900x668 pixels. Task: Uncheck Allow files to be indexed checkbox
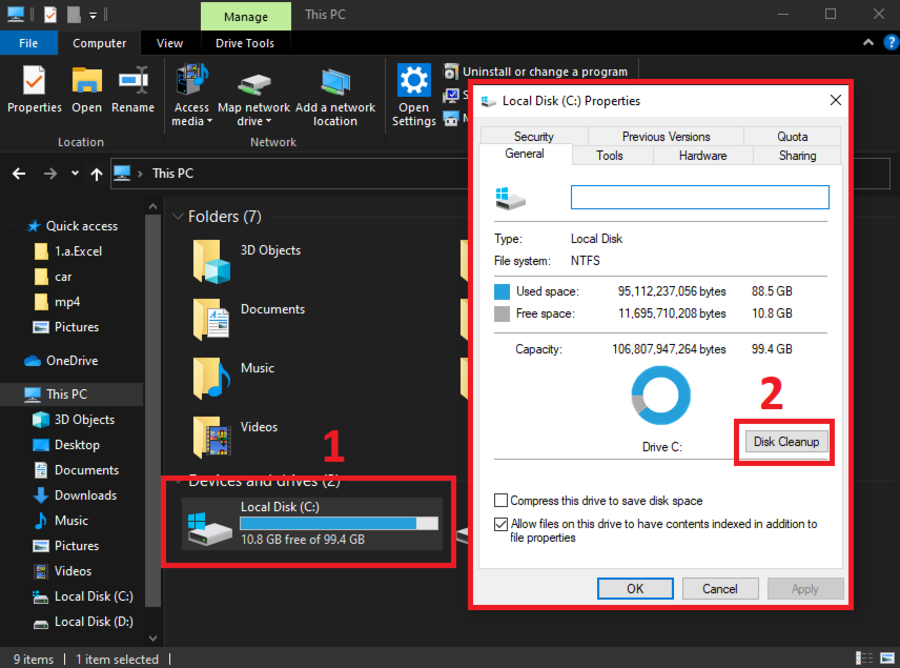[501, 524]
